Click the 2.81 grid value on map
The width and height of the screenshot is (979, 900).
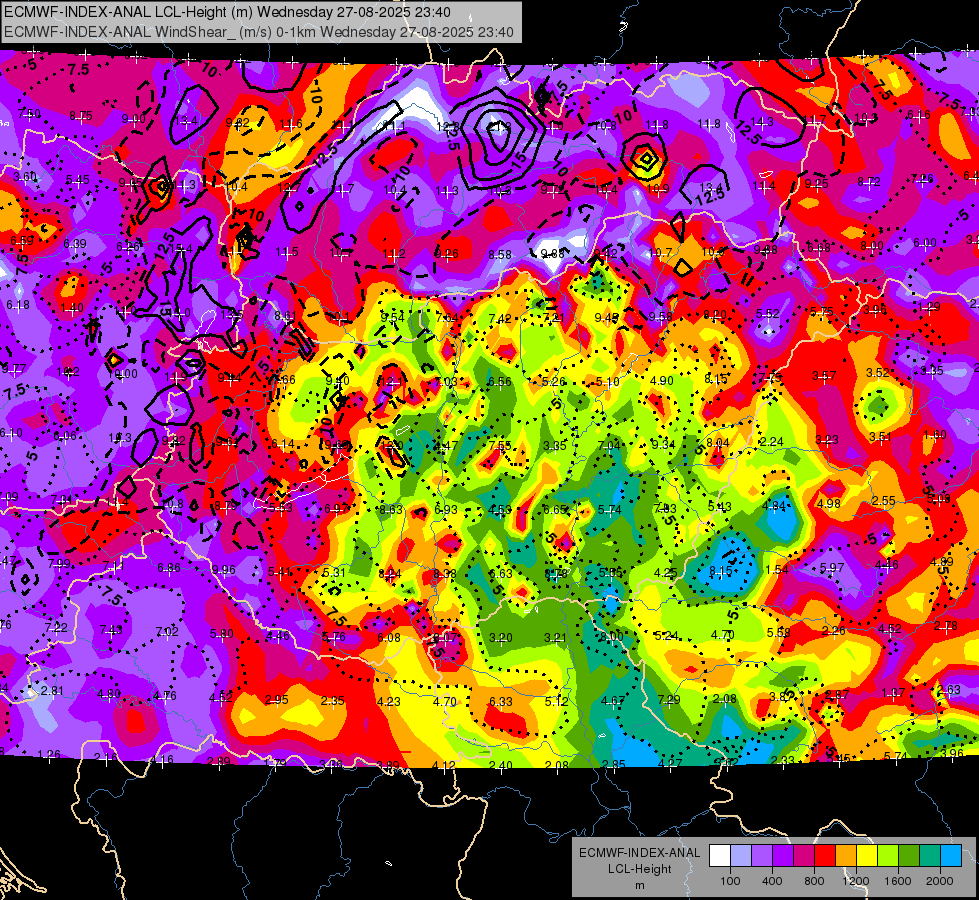[x=52, y=691]
